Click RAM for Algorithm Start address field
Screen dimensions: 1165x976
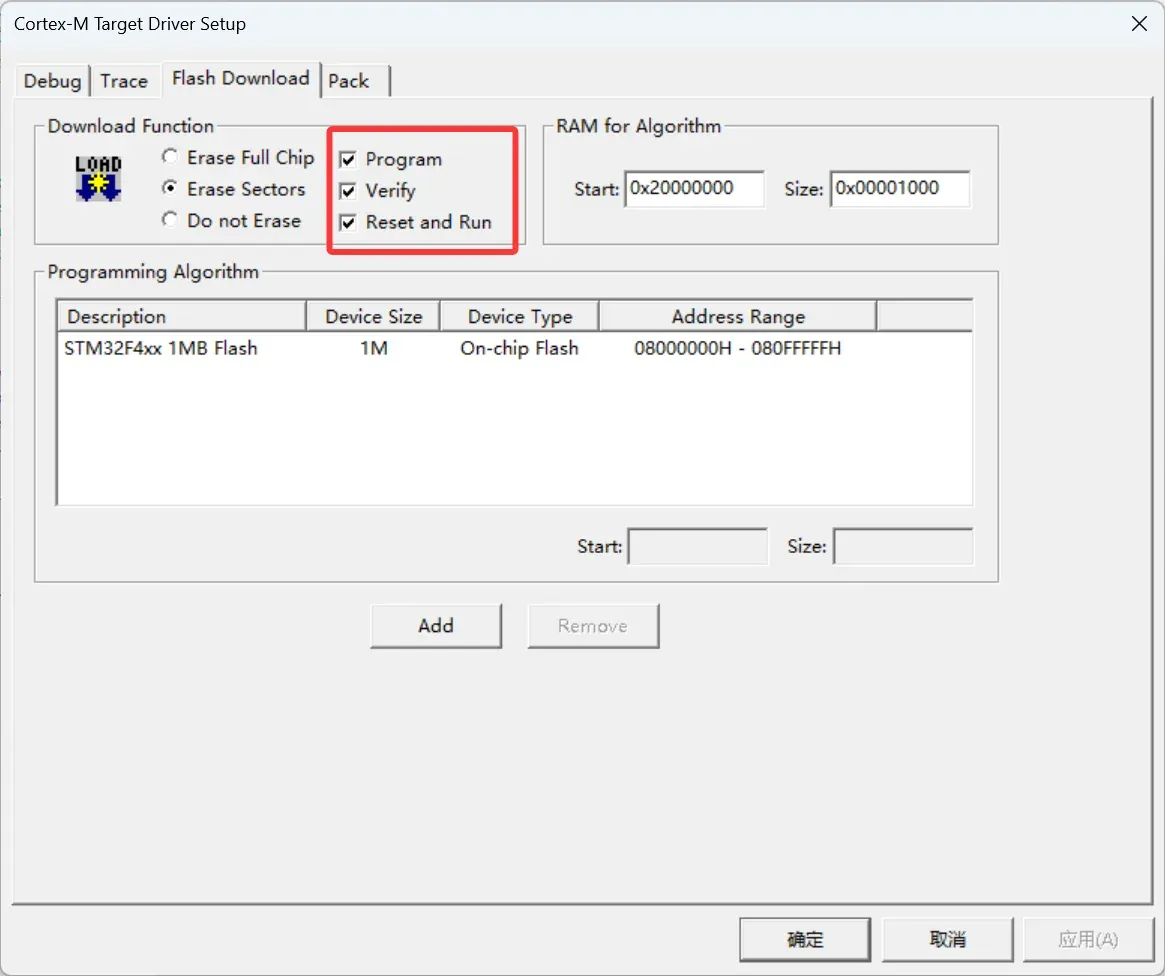click(694, 188)
